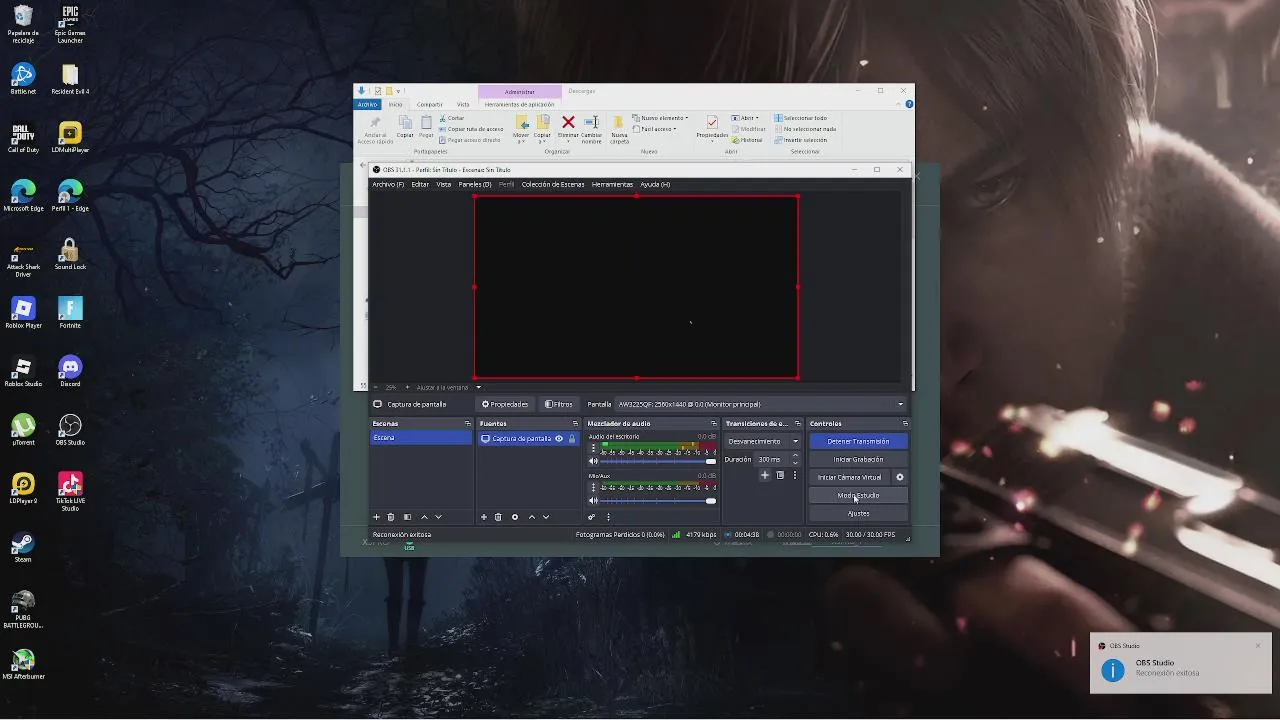Click Iniciar Grabación button
The image size is (1280, 720).
858,459
